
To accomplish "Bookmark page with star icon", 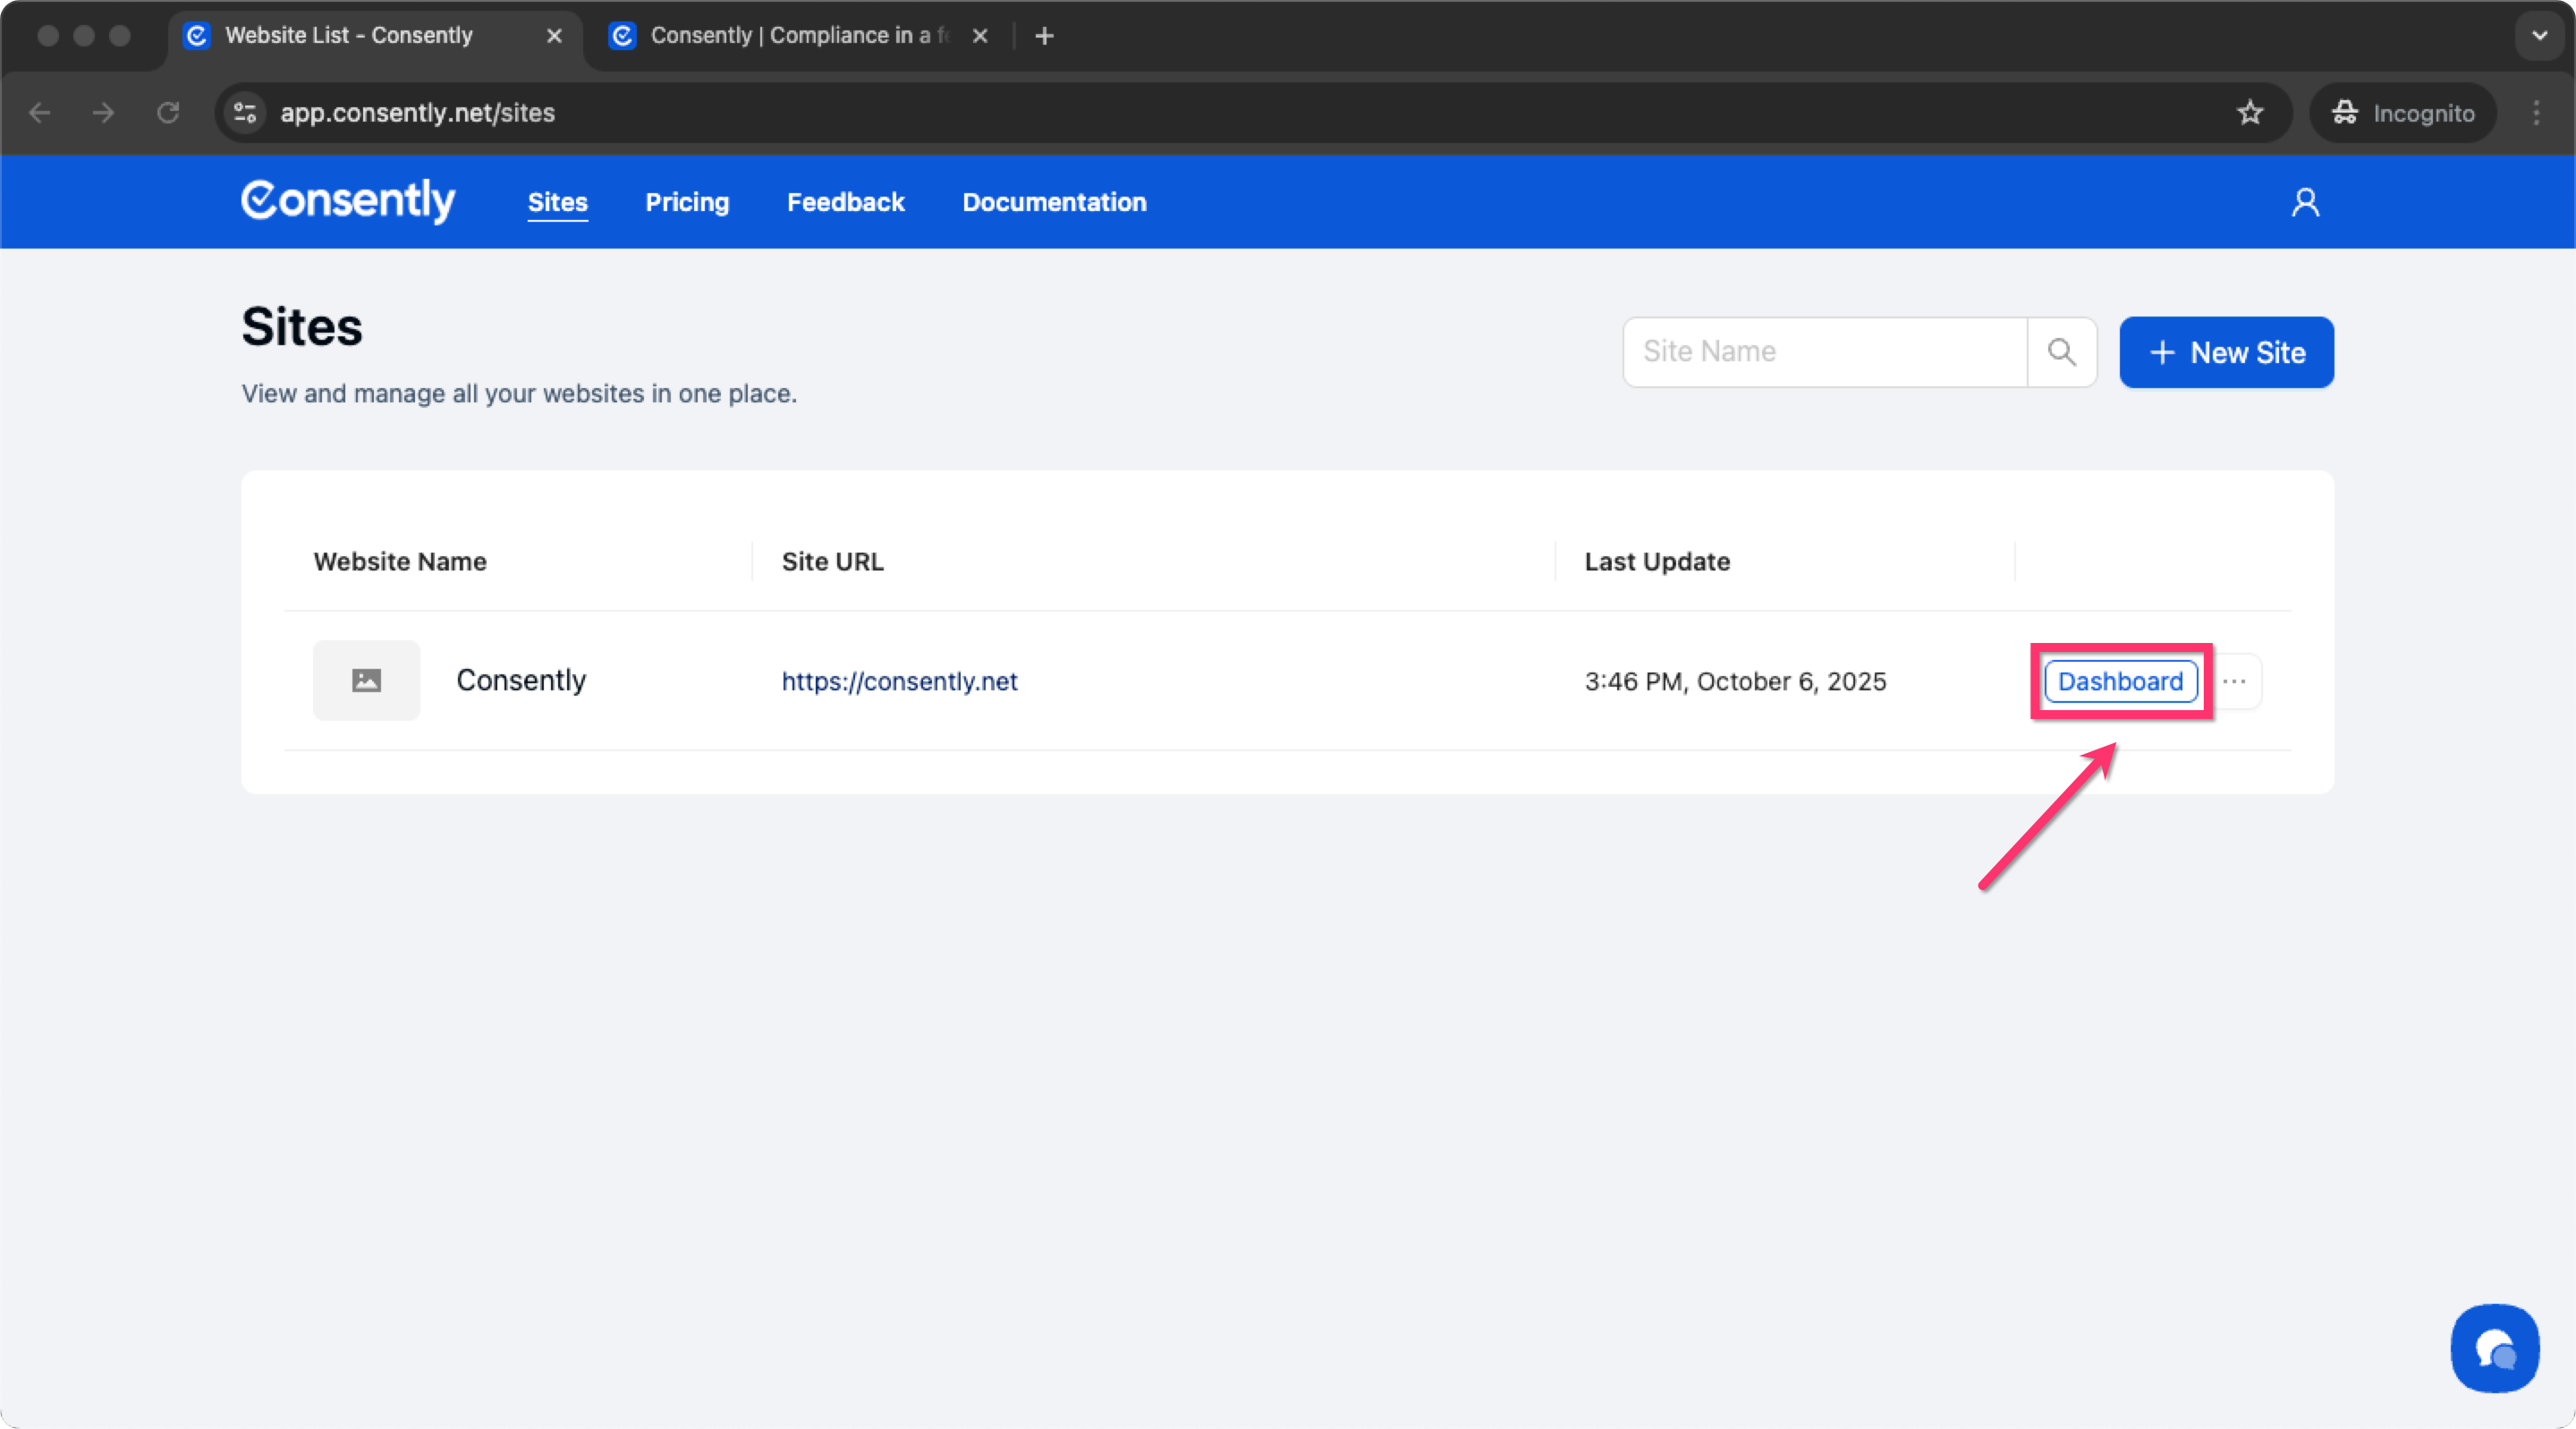I will point(2250,113).
